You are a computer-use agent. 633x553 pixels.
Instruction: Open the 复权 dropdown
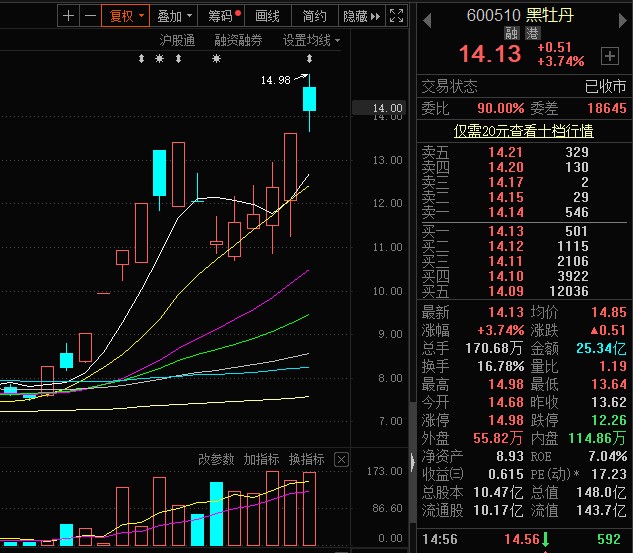point(126,16)
